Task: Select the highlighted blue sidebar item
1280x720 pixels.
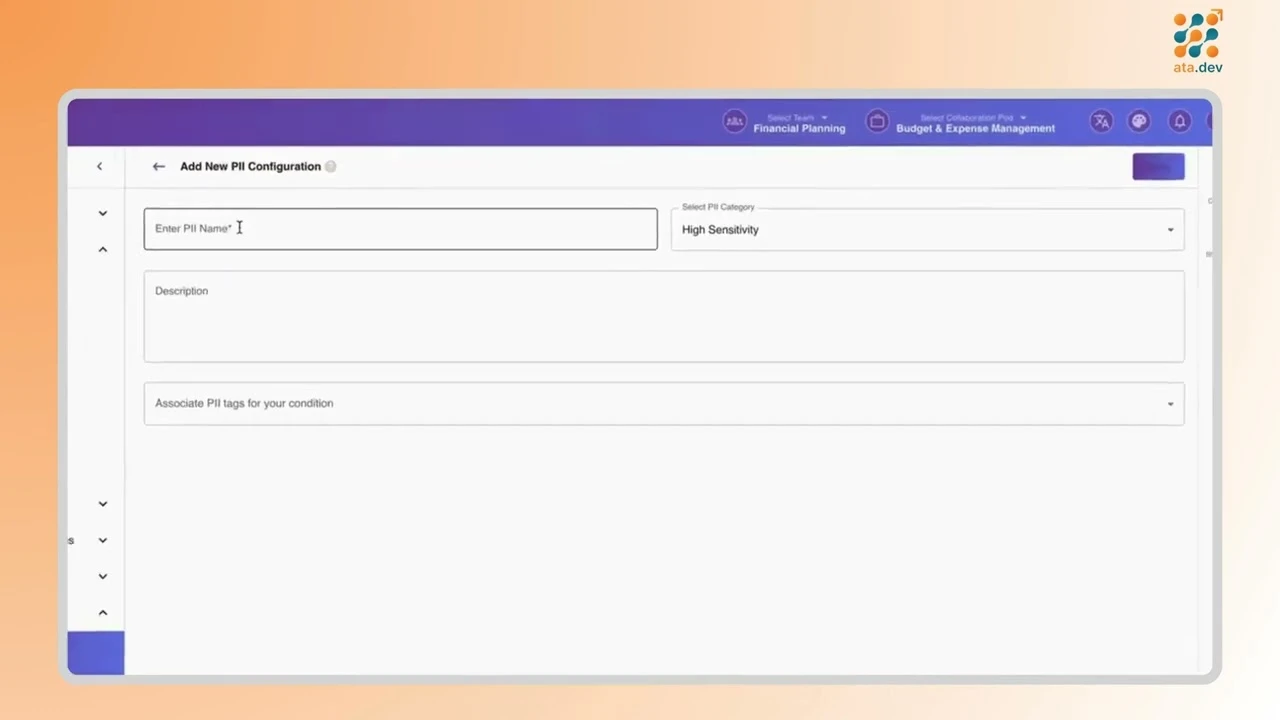Action: click(95, 652)
